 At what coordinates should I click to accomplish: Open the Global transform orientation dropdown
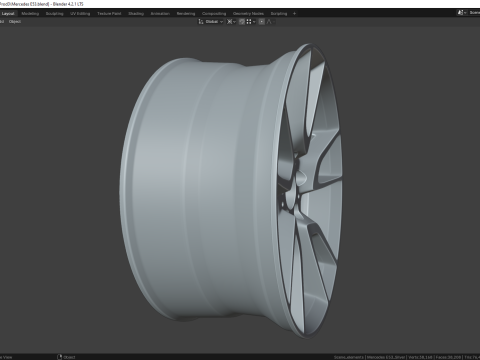coord(214,22)
